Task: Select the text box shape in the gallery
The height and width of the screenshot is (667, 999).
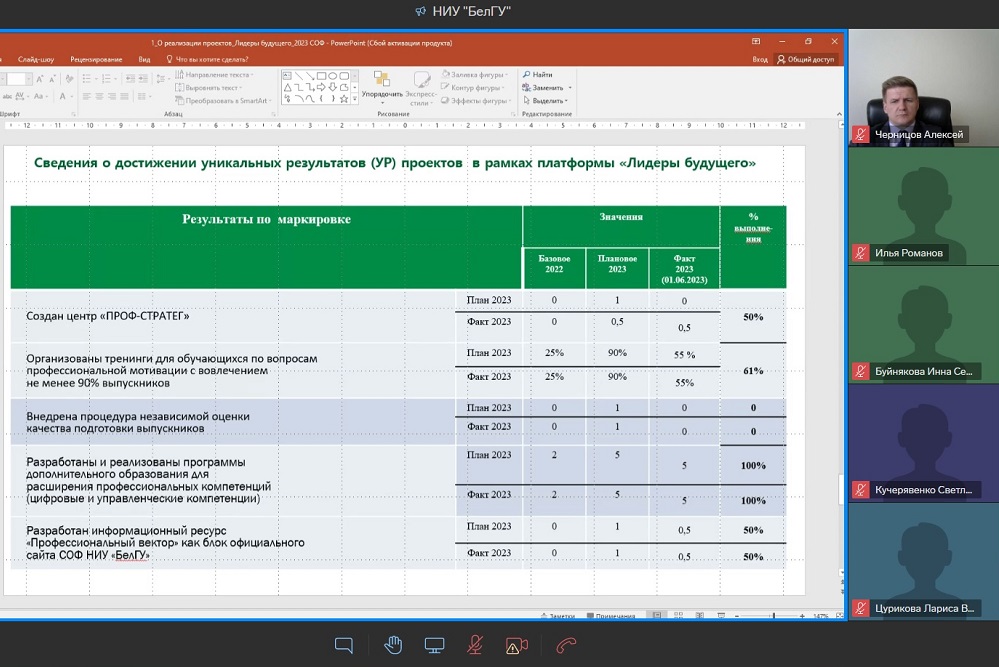Action: point(287,76)
